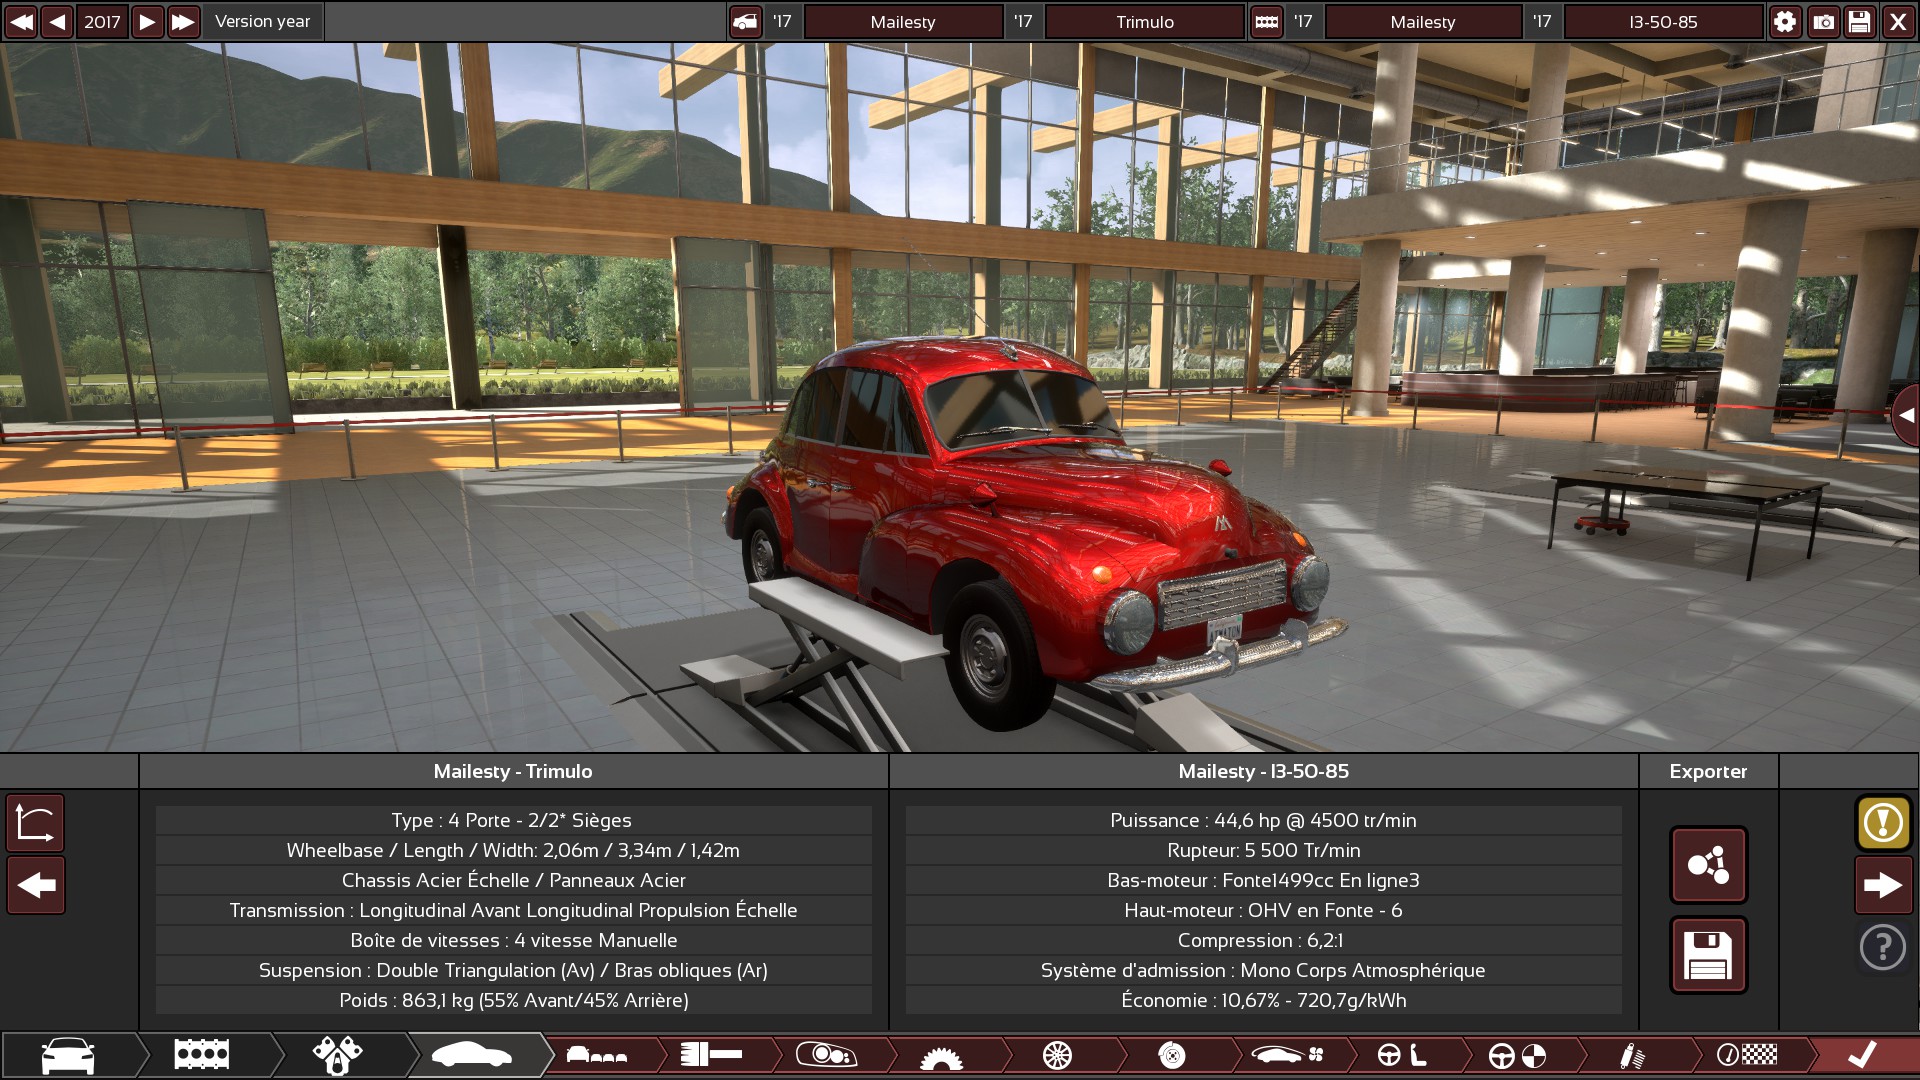Jump back several years with double-left arrow

tap(21, 21)
